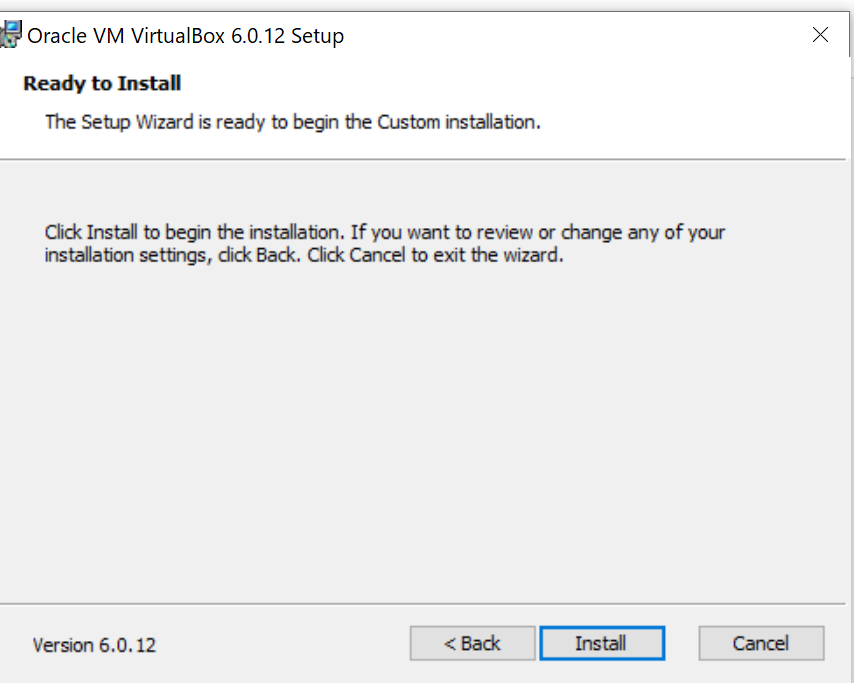Start installation with the Install button

[602, 643]
